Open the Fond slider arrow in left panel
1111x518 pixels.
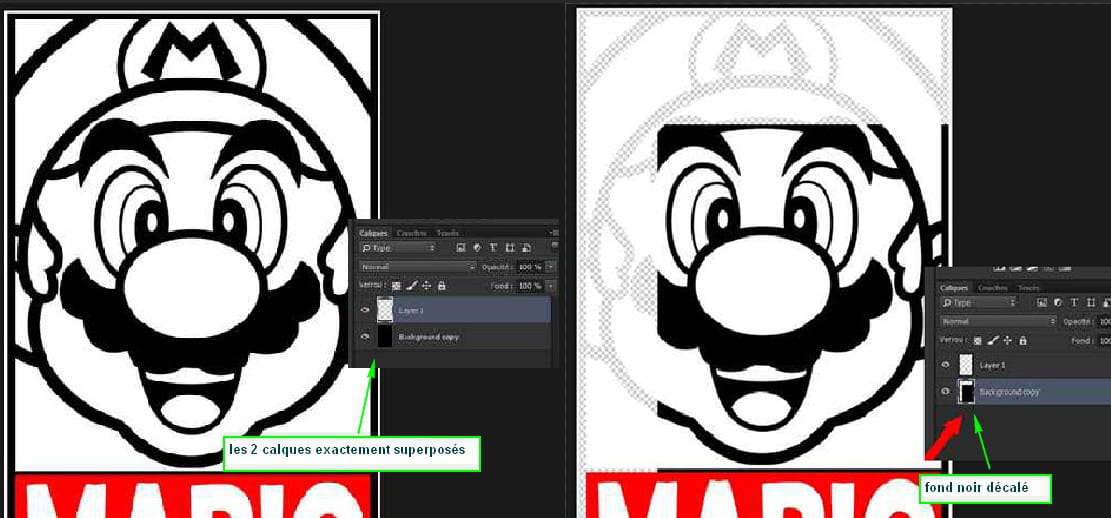551,286
